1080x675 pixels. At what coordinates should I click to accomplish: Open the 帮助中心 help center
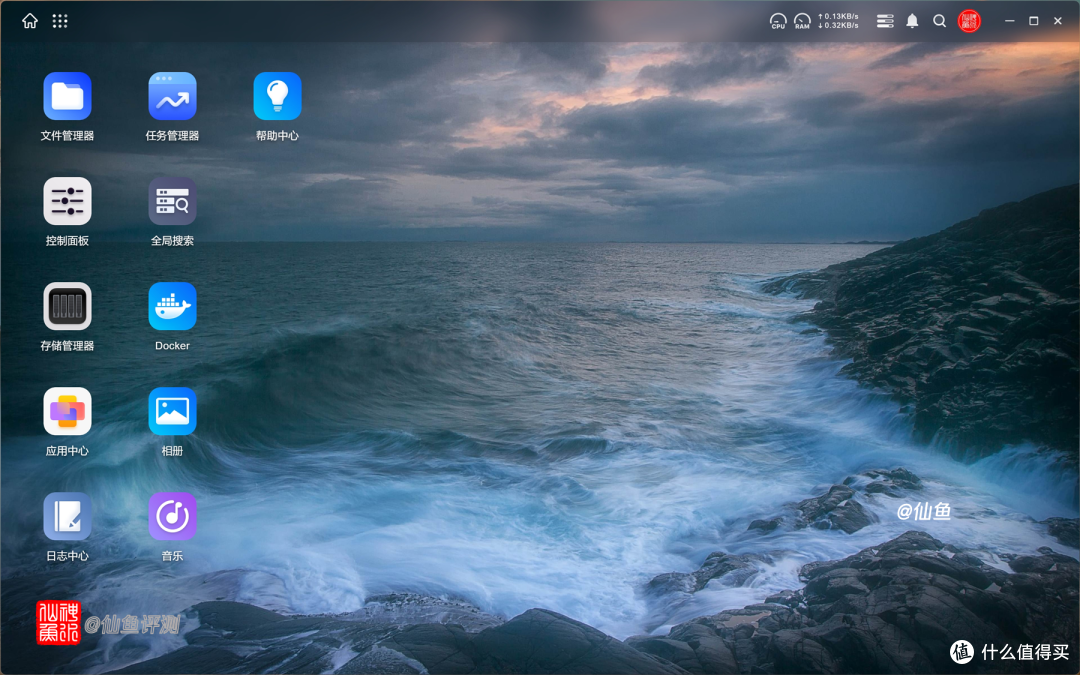[277, 97]
